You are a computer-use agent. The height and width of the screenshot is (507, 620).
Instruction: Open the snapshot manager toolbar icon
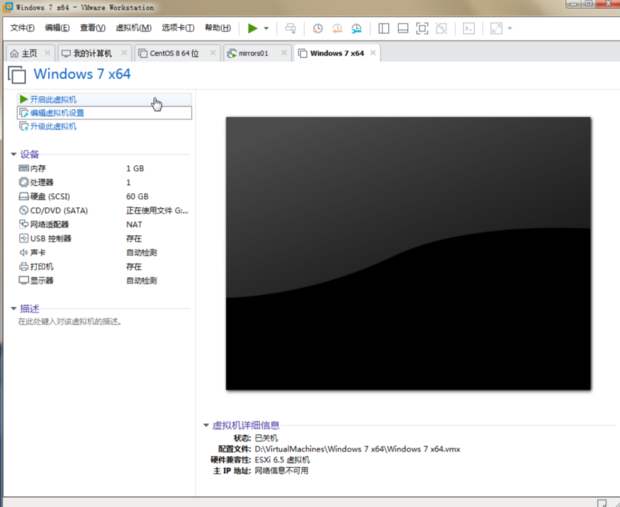[356, 28]
